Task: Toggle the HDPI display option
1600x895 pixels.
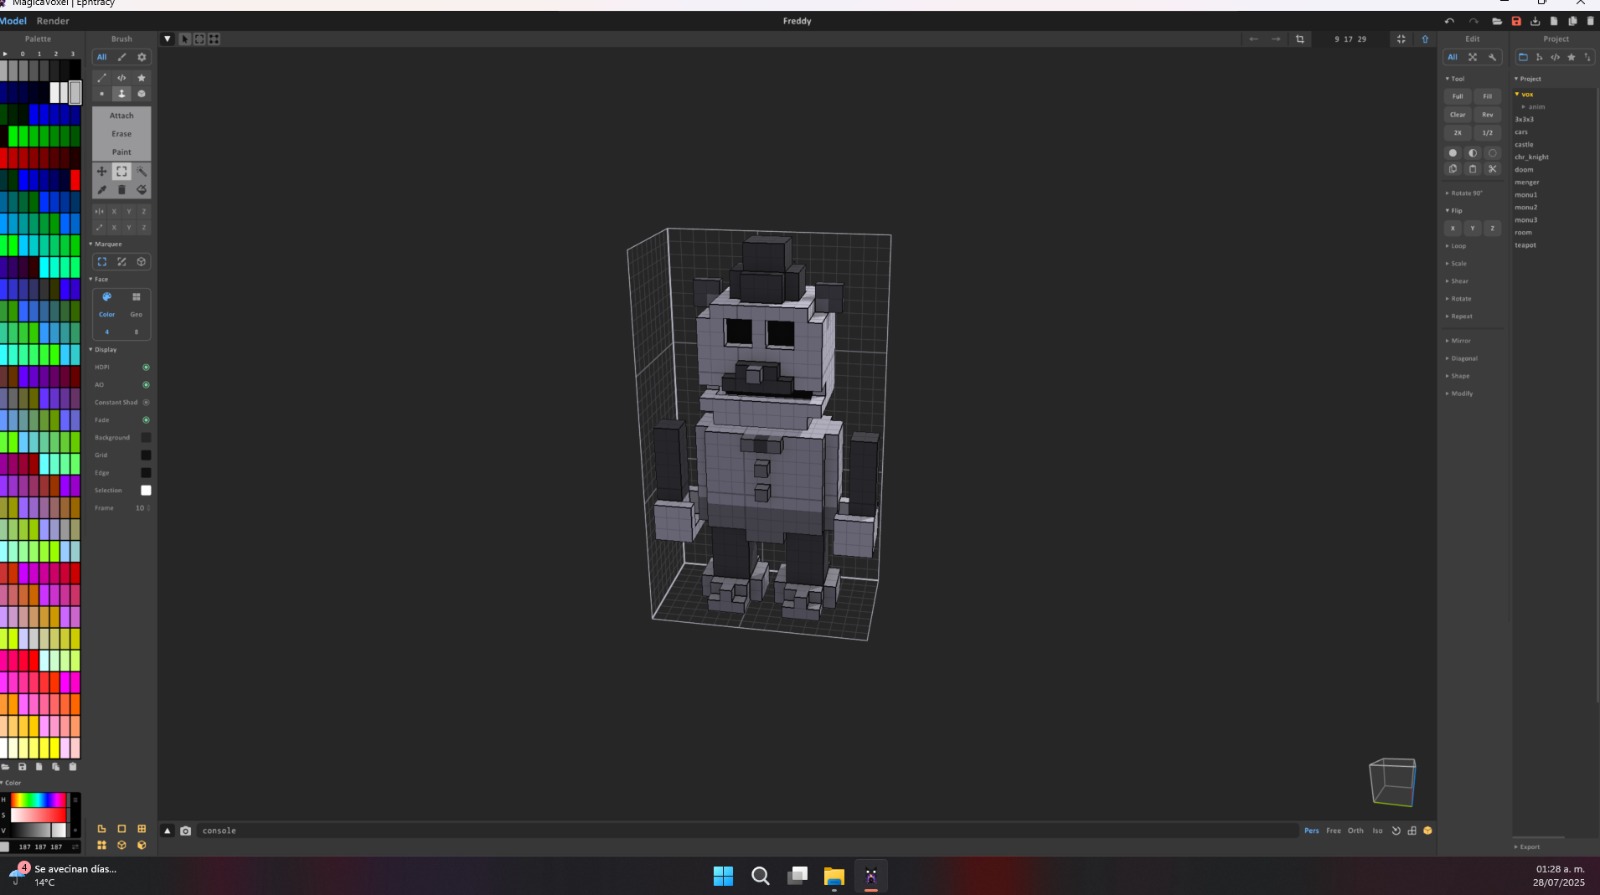Action: coord(146,367)
